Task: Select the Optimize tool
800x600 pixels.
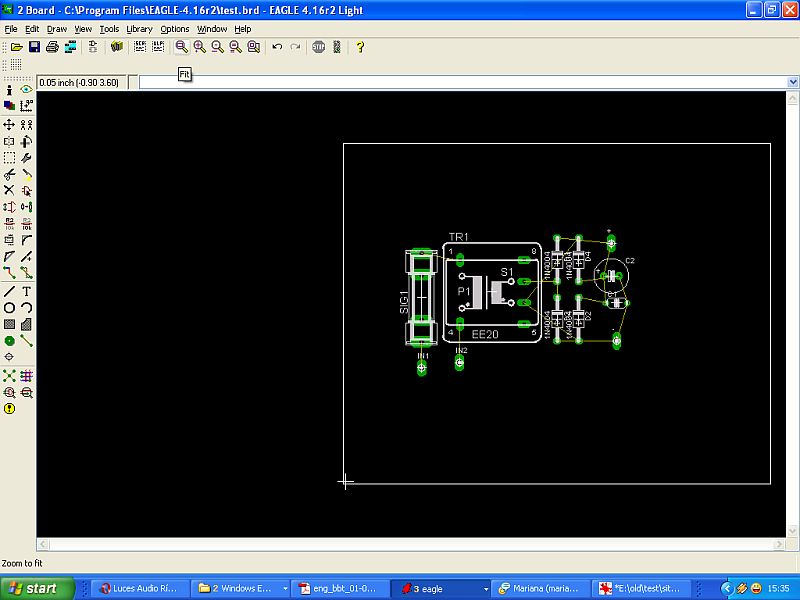Action: click(27, 257)
